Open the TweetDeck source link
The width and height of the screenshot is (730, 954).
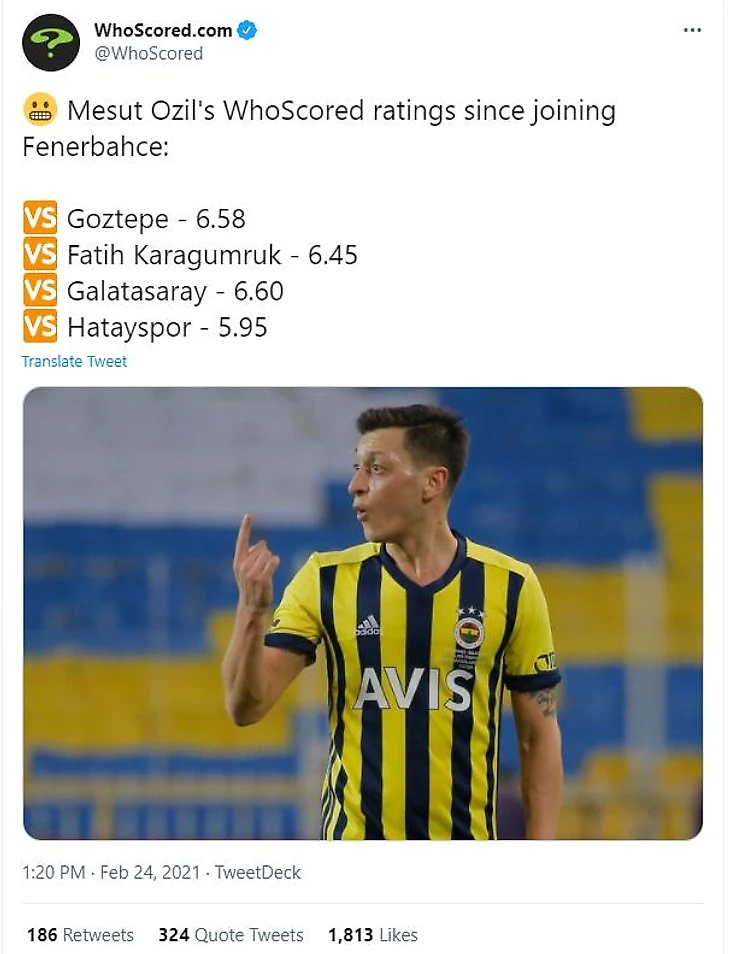point(258,872)
